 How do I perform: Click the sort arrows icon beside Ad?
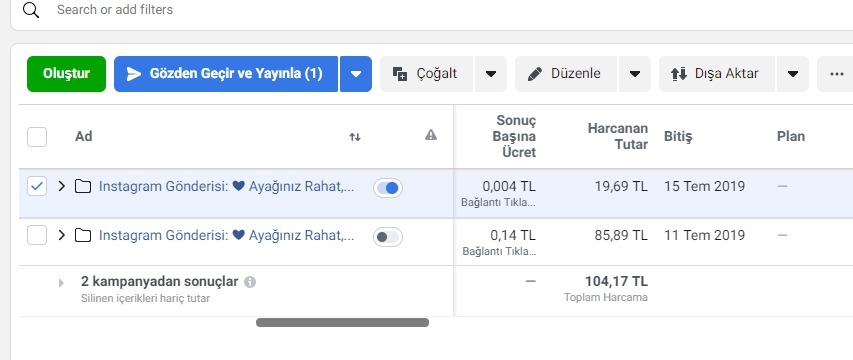(355, 137)
